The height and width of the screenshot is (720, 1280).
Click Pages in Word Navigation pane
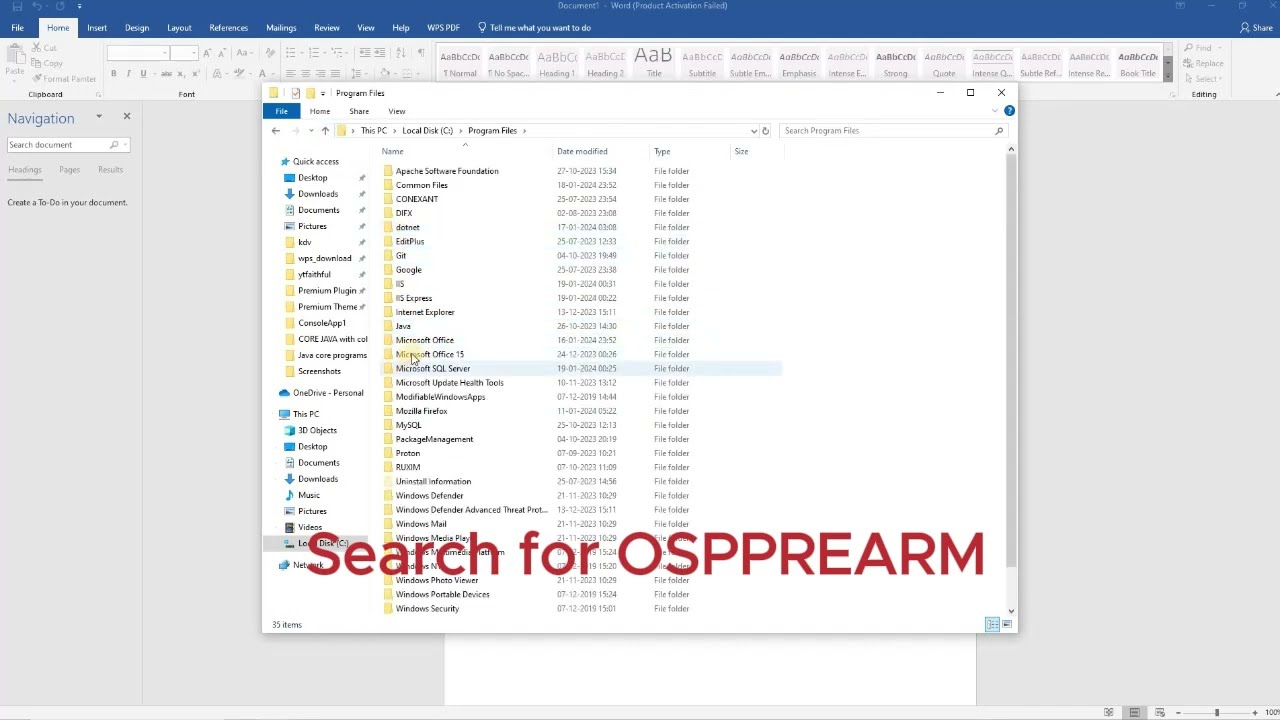(69, 170)
